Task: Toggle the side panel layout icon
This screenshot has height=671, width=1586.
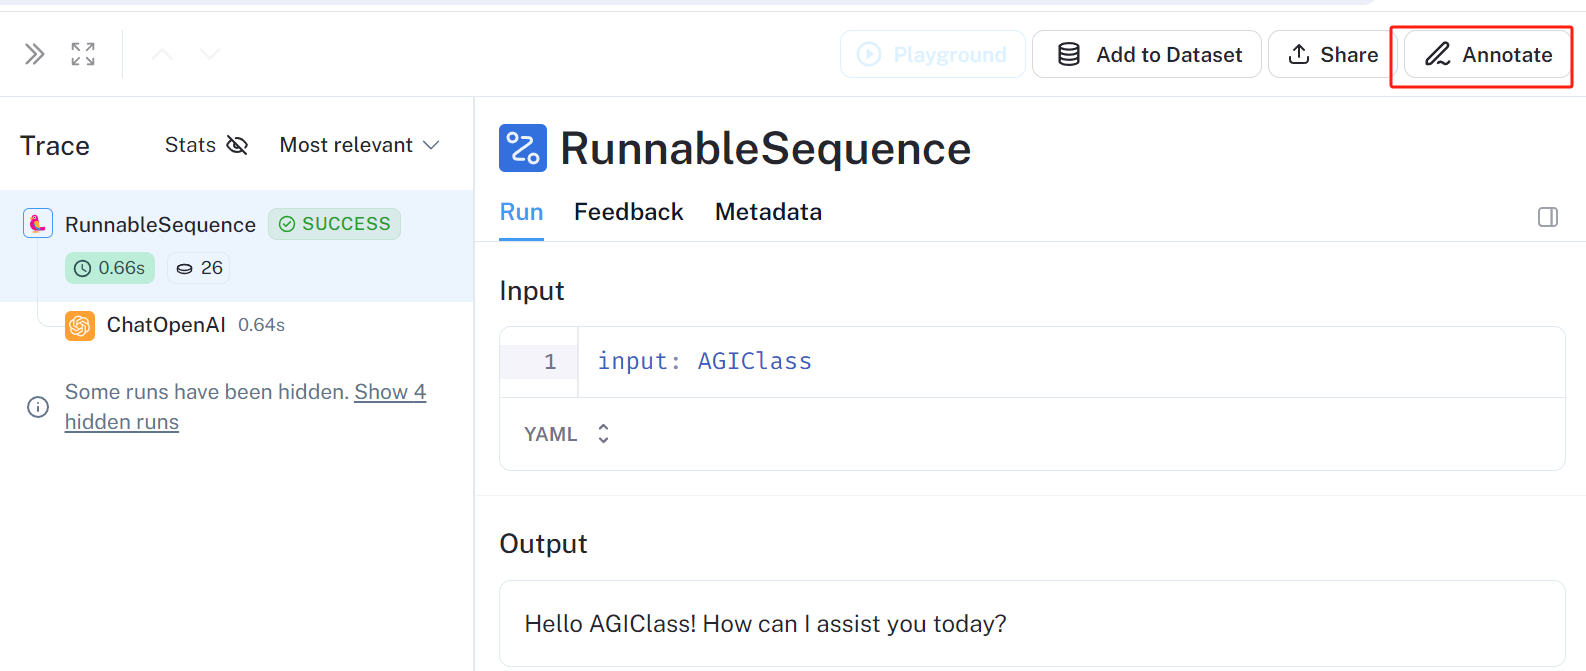Action: 1548,217
